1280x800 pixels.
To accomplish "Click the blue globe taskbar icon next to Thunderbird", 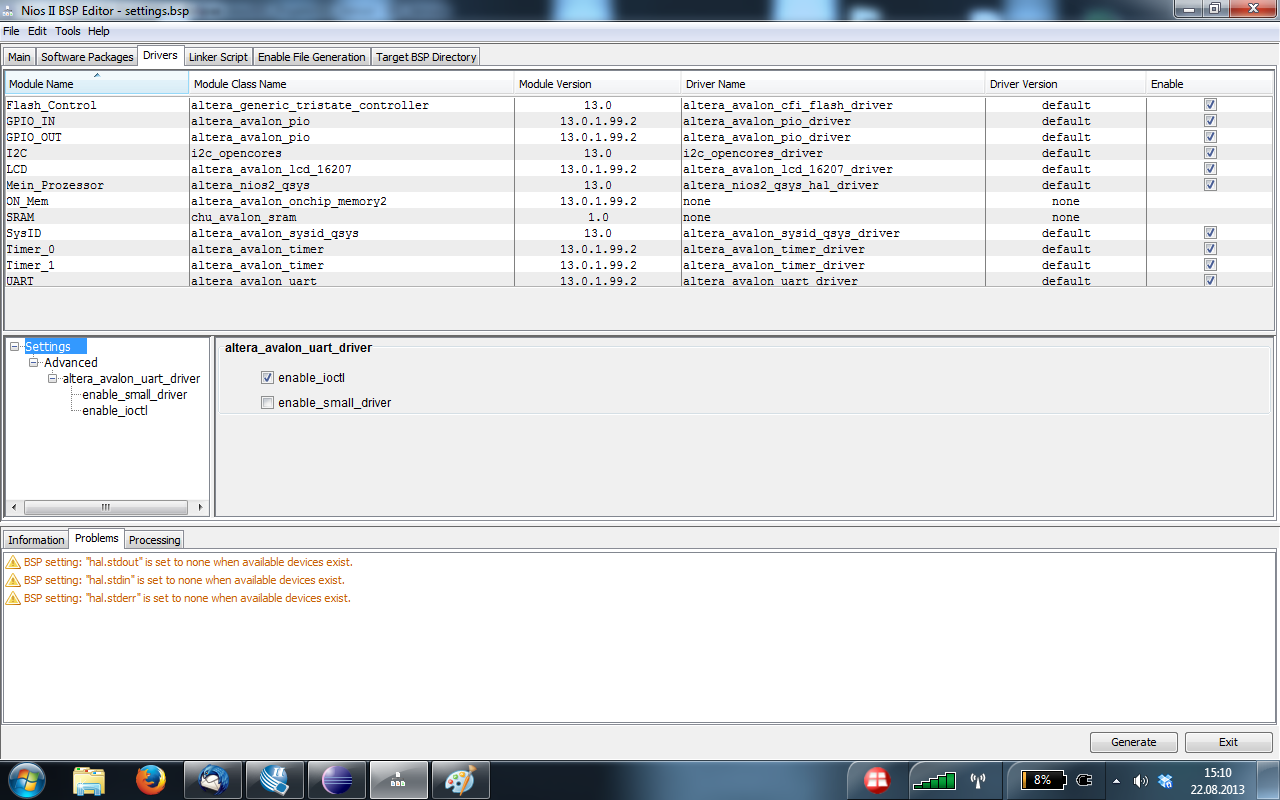I will click(x=275, y=779).
